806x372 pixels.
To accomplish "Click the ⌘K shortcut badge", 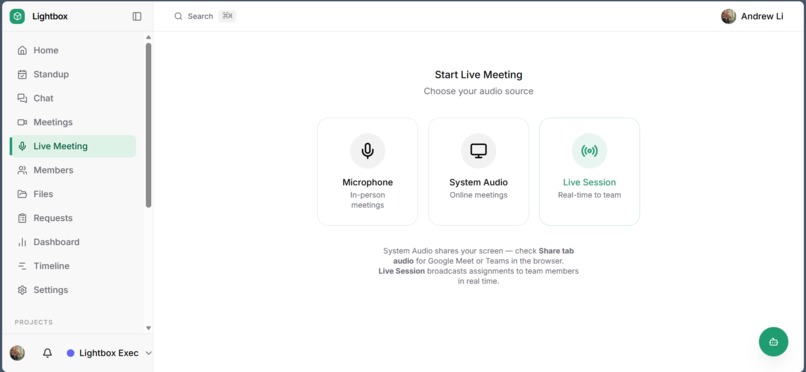I will (x=227, y=16).
